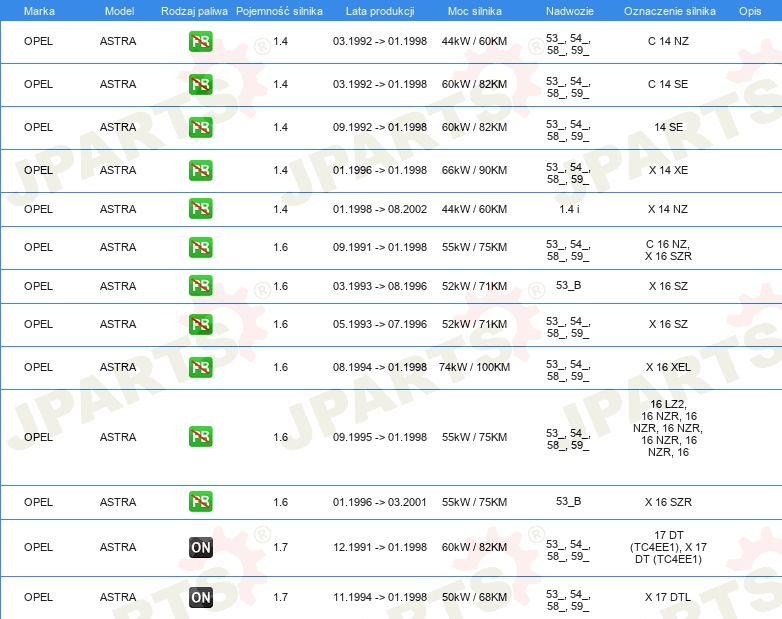Click the petrol icon for the 1.4 i row
The width and height of the screenshot is (782, 619).
[x=200, y=208]
